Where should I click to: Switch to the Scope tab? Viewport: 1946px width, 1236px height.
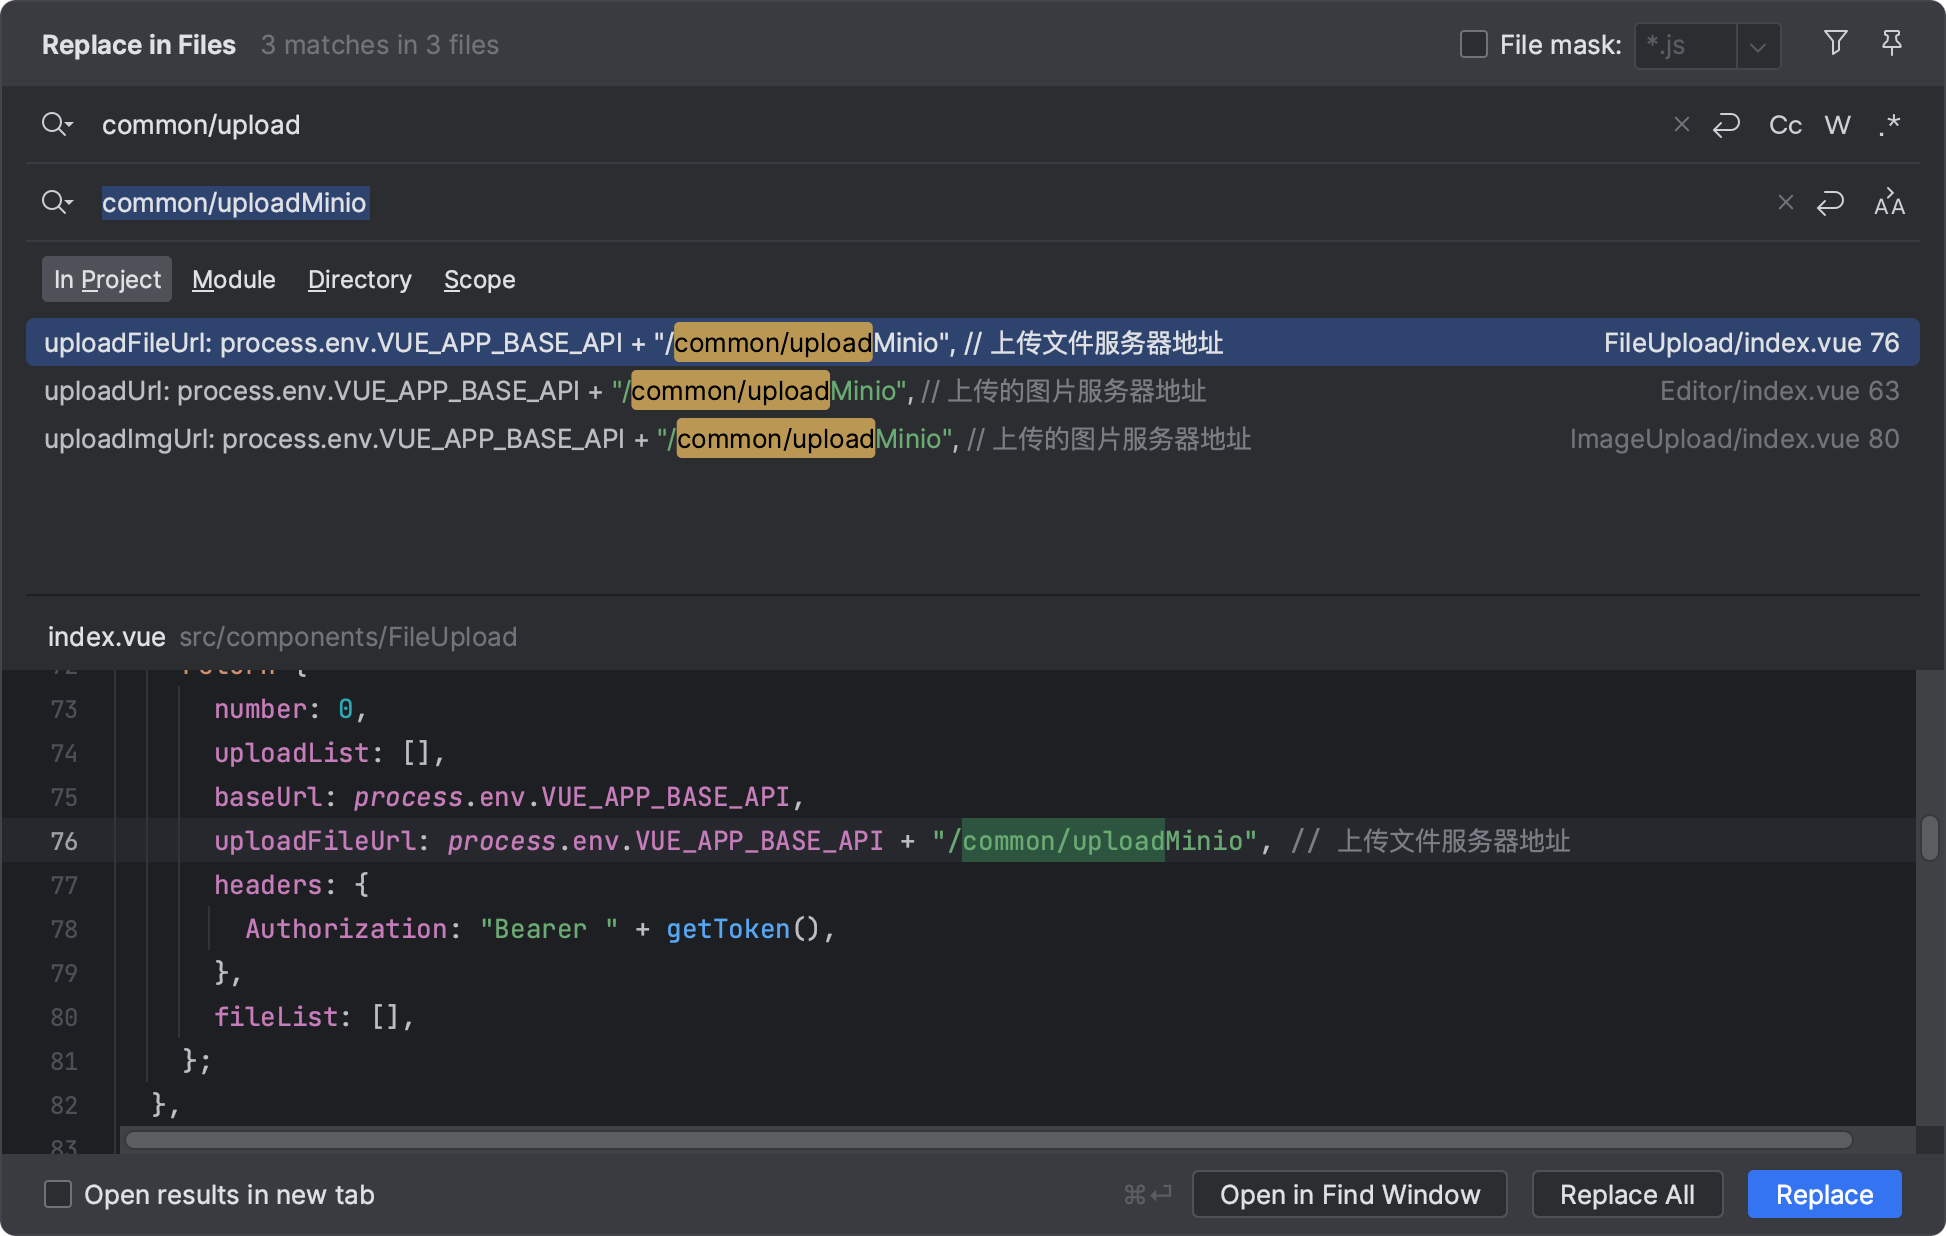(480, 279)
